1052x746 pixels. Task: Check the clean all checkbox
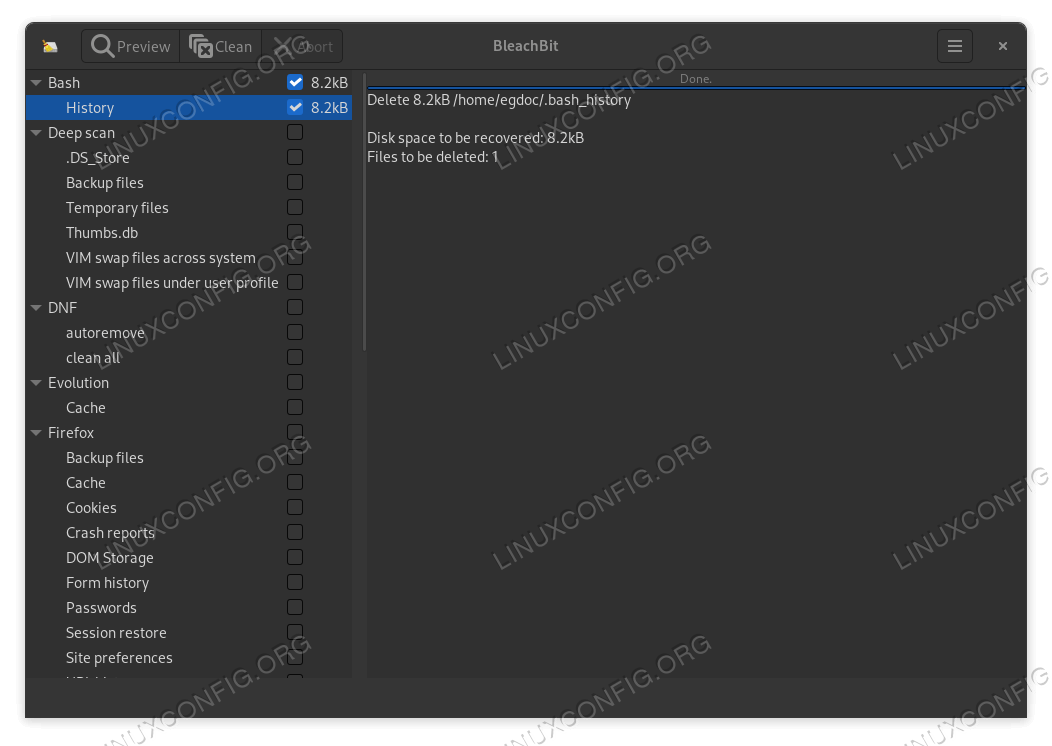pos(295,358)
